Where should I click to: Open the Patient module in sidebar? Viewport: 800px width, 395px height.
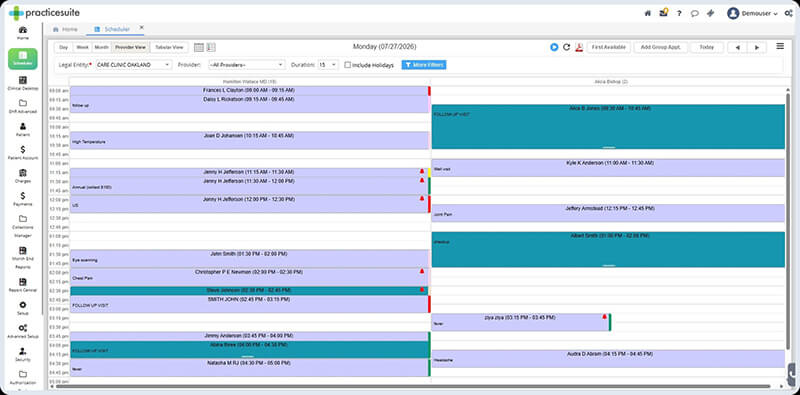(x=22, y=130)
